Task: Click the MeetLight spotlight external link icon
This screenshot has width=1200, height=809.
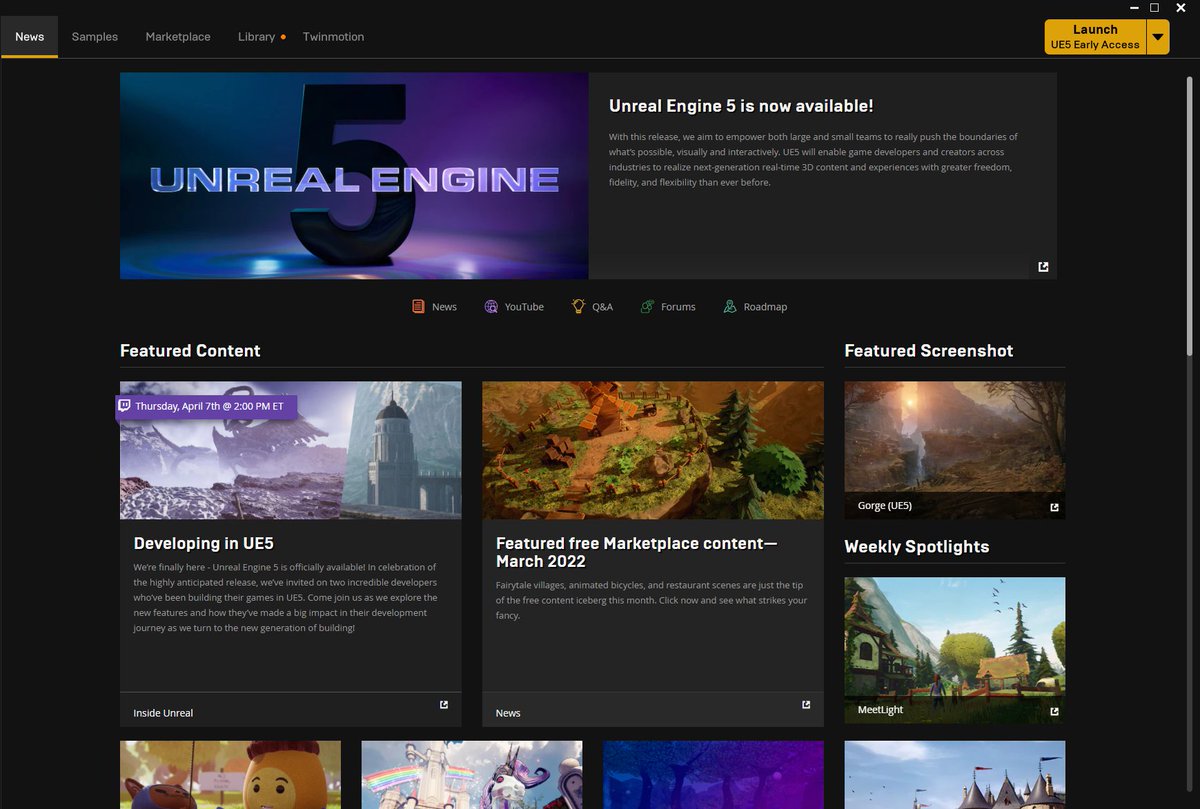Action: (x=1054, y=711)
